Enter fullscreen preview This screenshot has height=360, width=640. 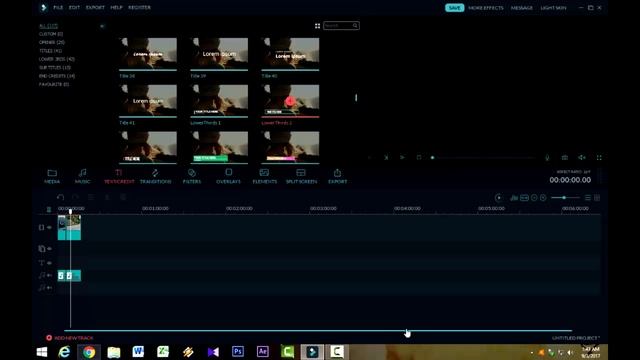pyautogui.click(x=599, y=158)
